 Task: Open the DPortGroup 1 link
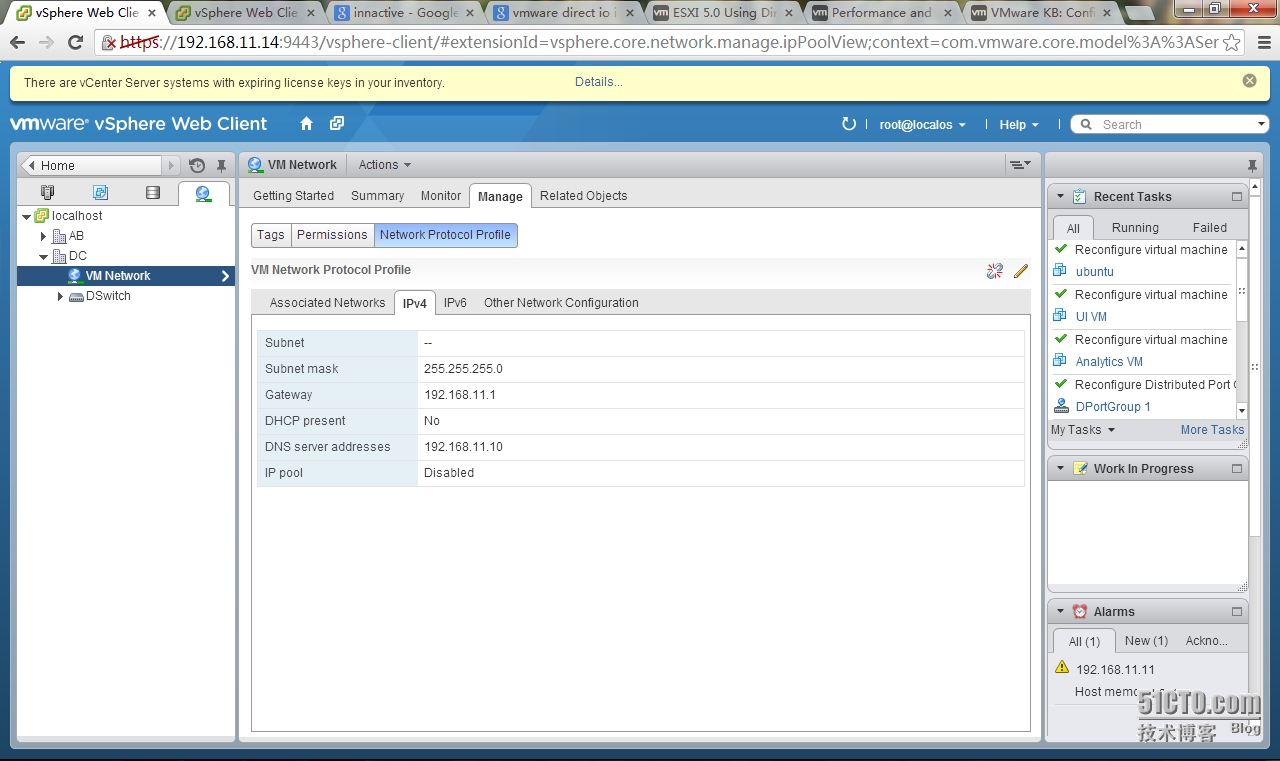[x=1113, y=407]
